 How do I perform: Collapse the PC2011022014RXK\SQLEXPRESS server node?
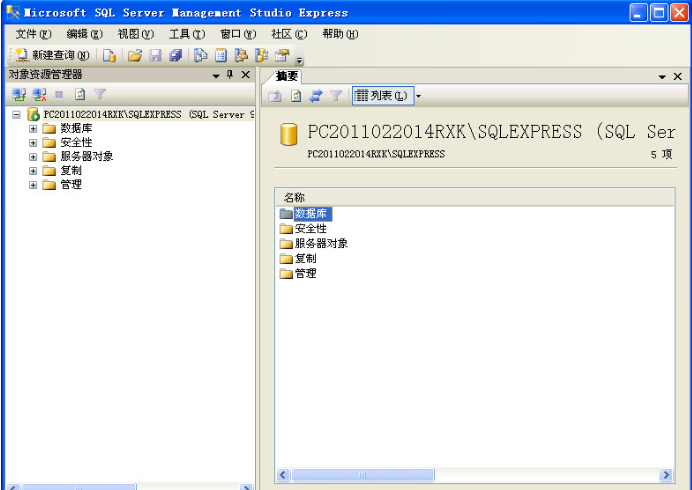point(16,115)
